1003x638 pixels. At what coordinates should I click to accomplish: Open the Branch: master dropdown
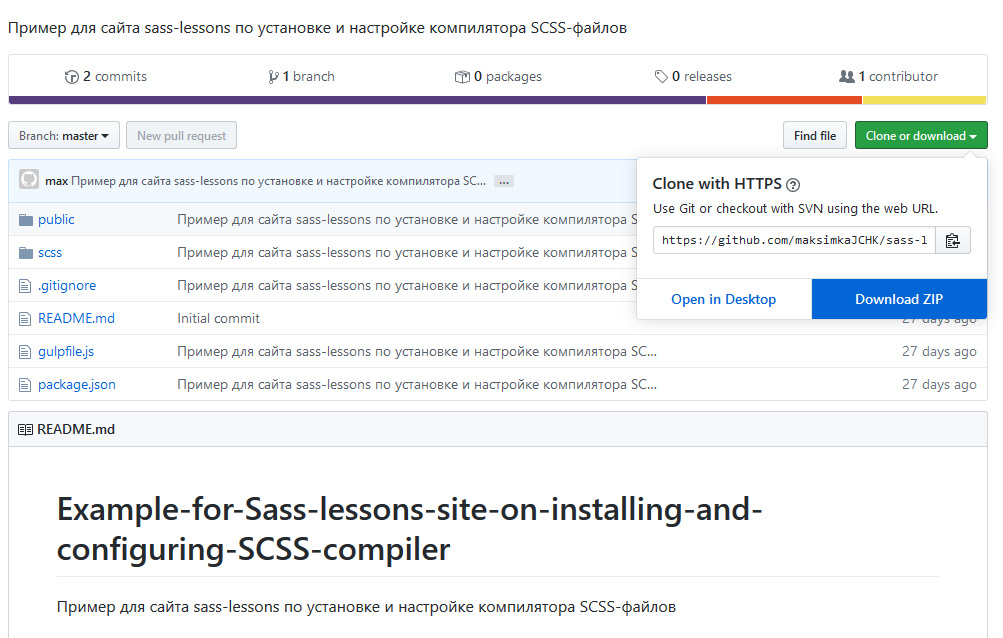point(64,136)
